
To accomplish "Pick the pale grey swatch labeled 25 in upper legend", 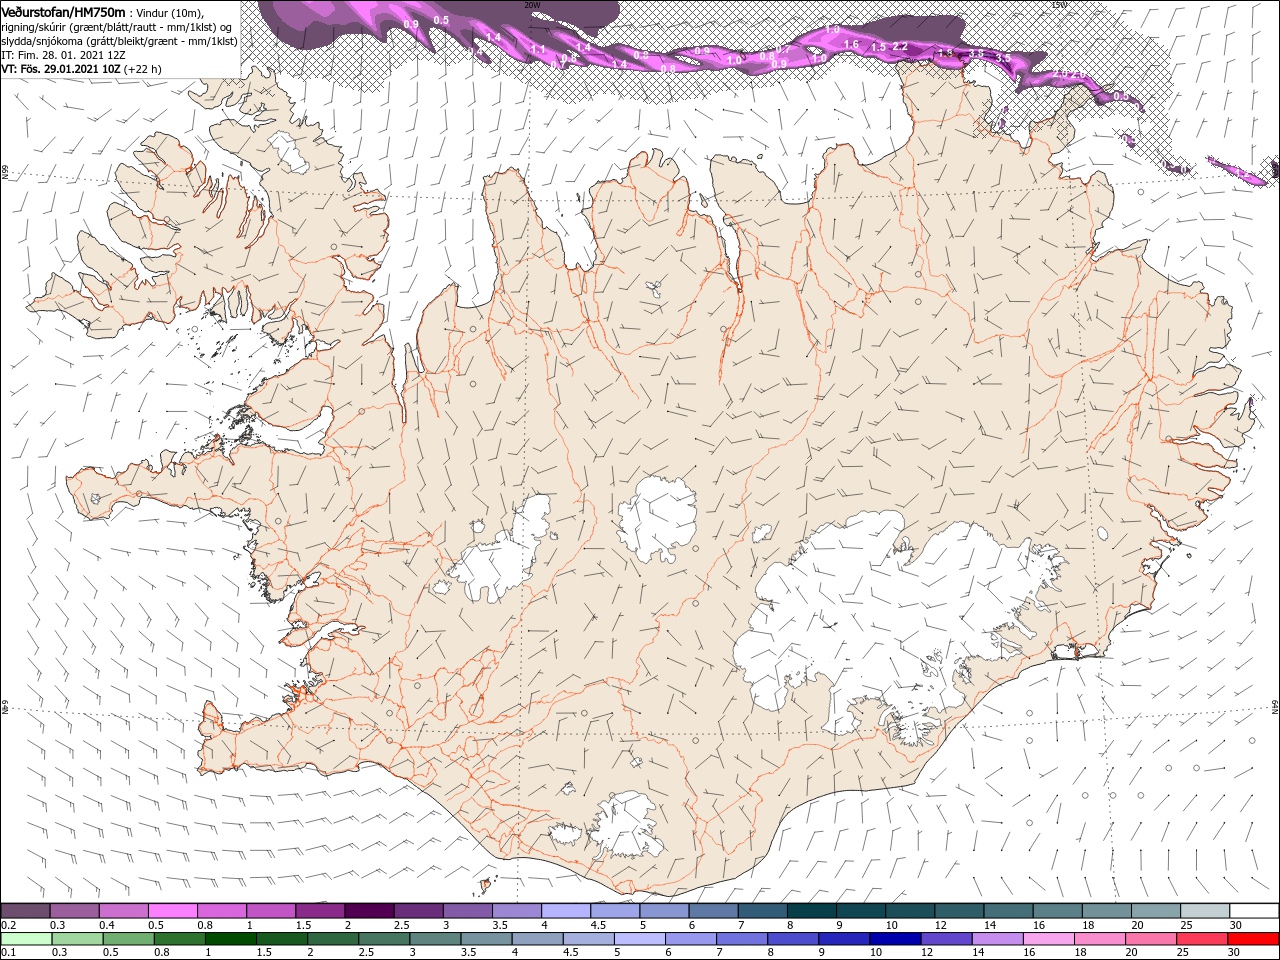I will click(x=1204, y=911).
